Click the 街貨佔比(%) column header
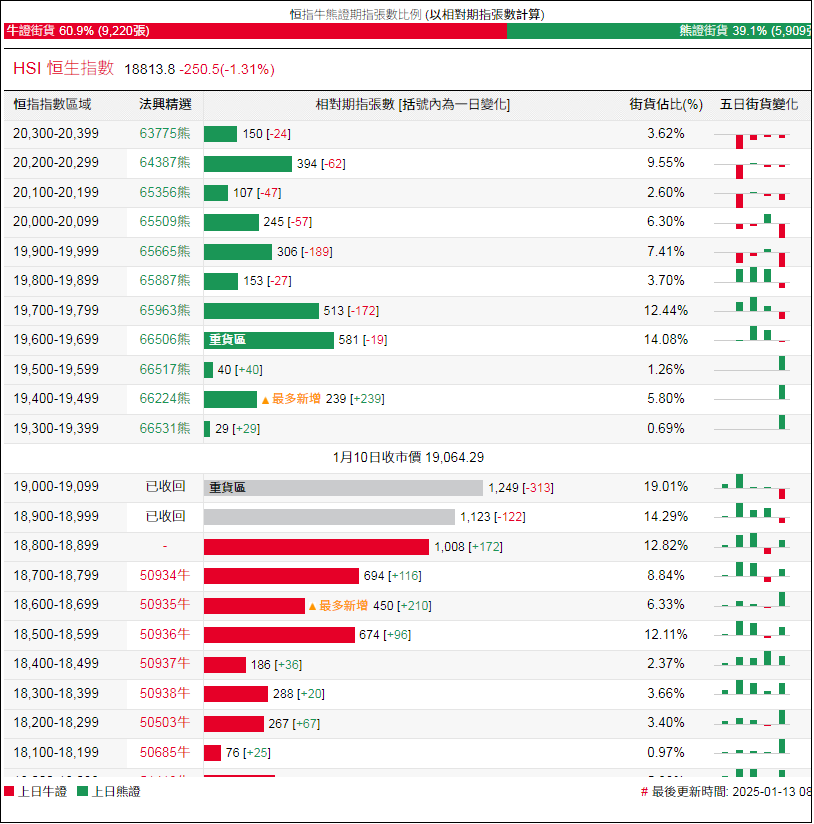Image resolution: width=814 pixels, height=824 pixels. pyautogui.click(x=665, y=104)
